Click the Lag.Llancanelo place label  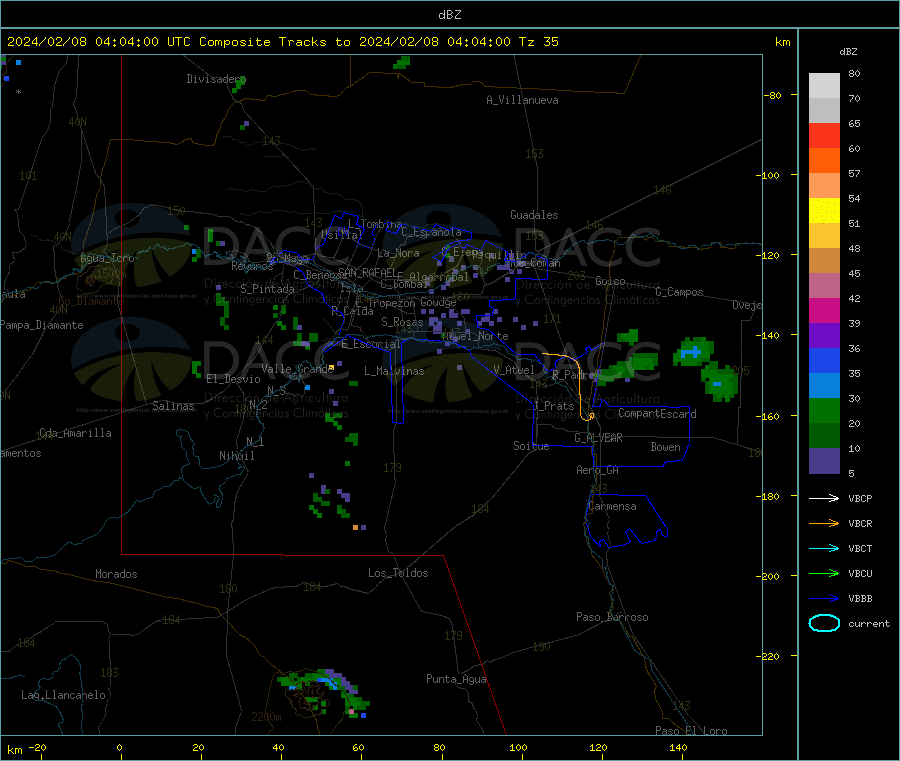click(x=63, y=695)
